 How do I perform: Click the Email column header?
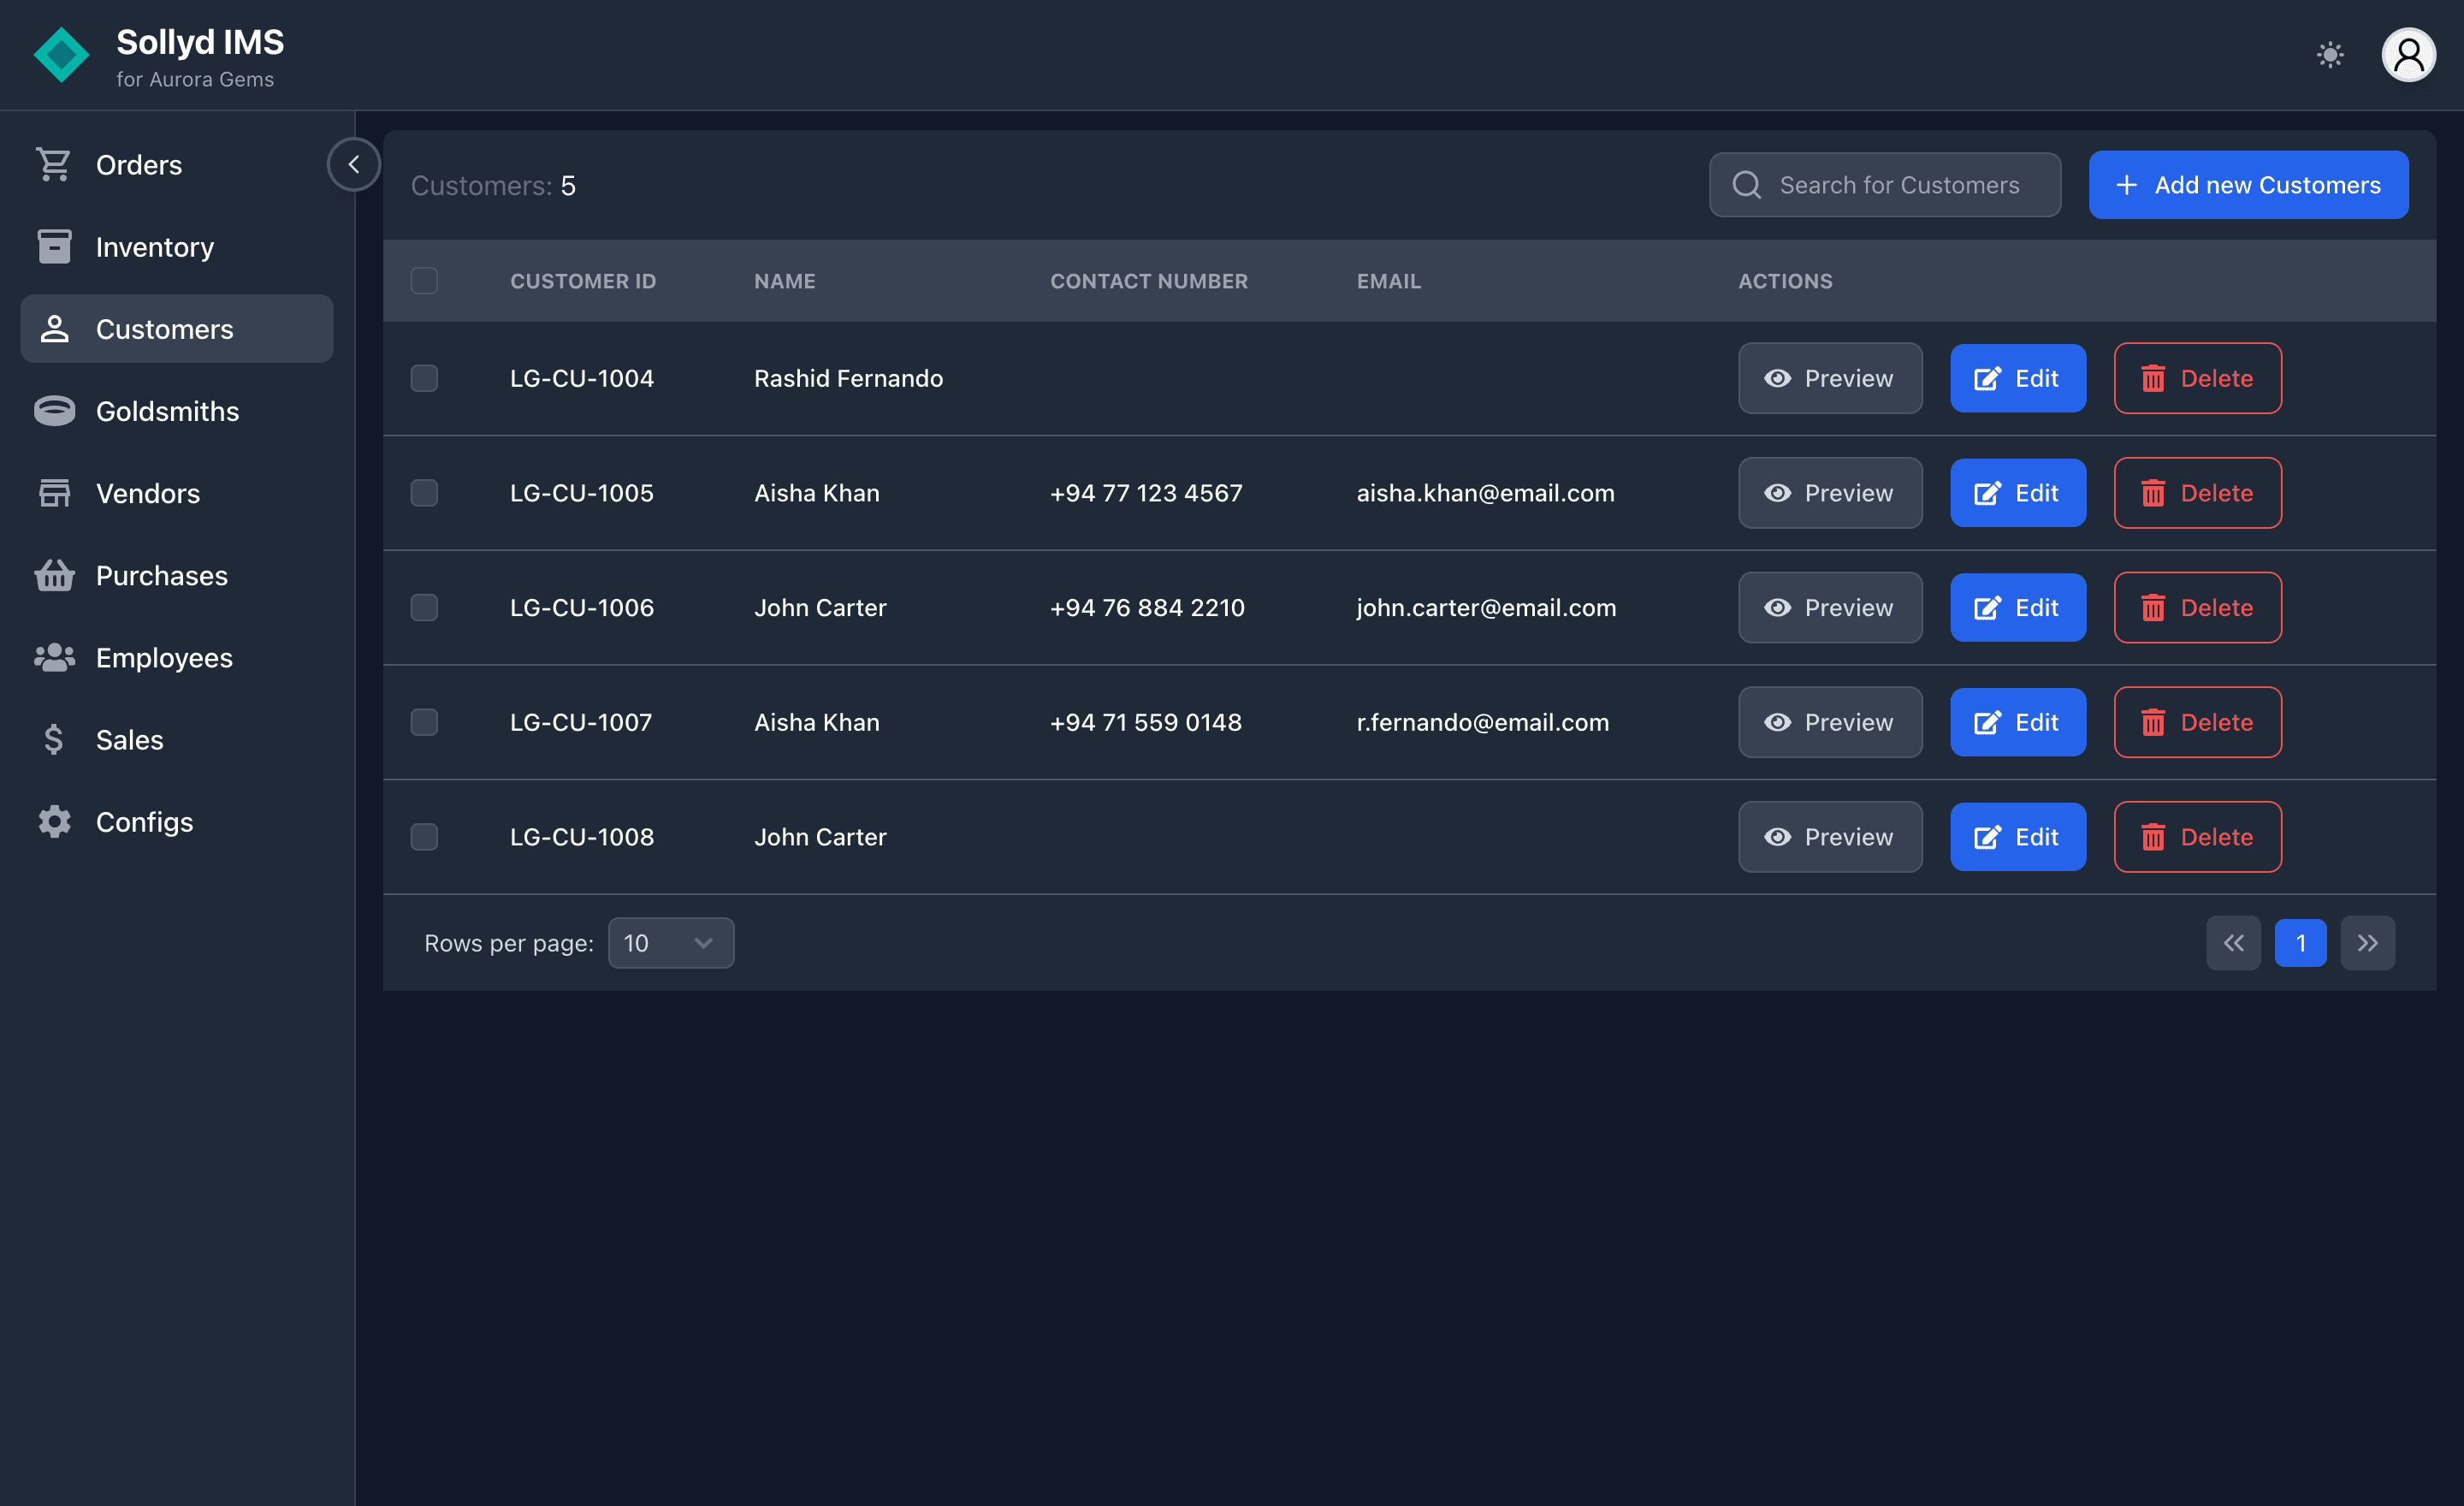coord(1388,281)
